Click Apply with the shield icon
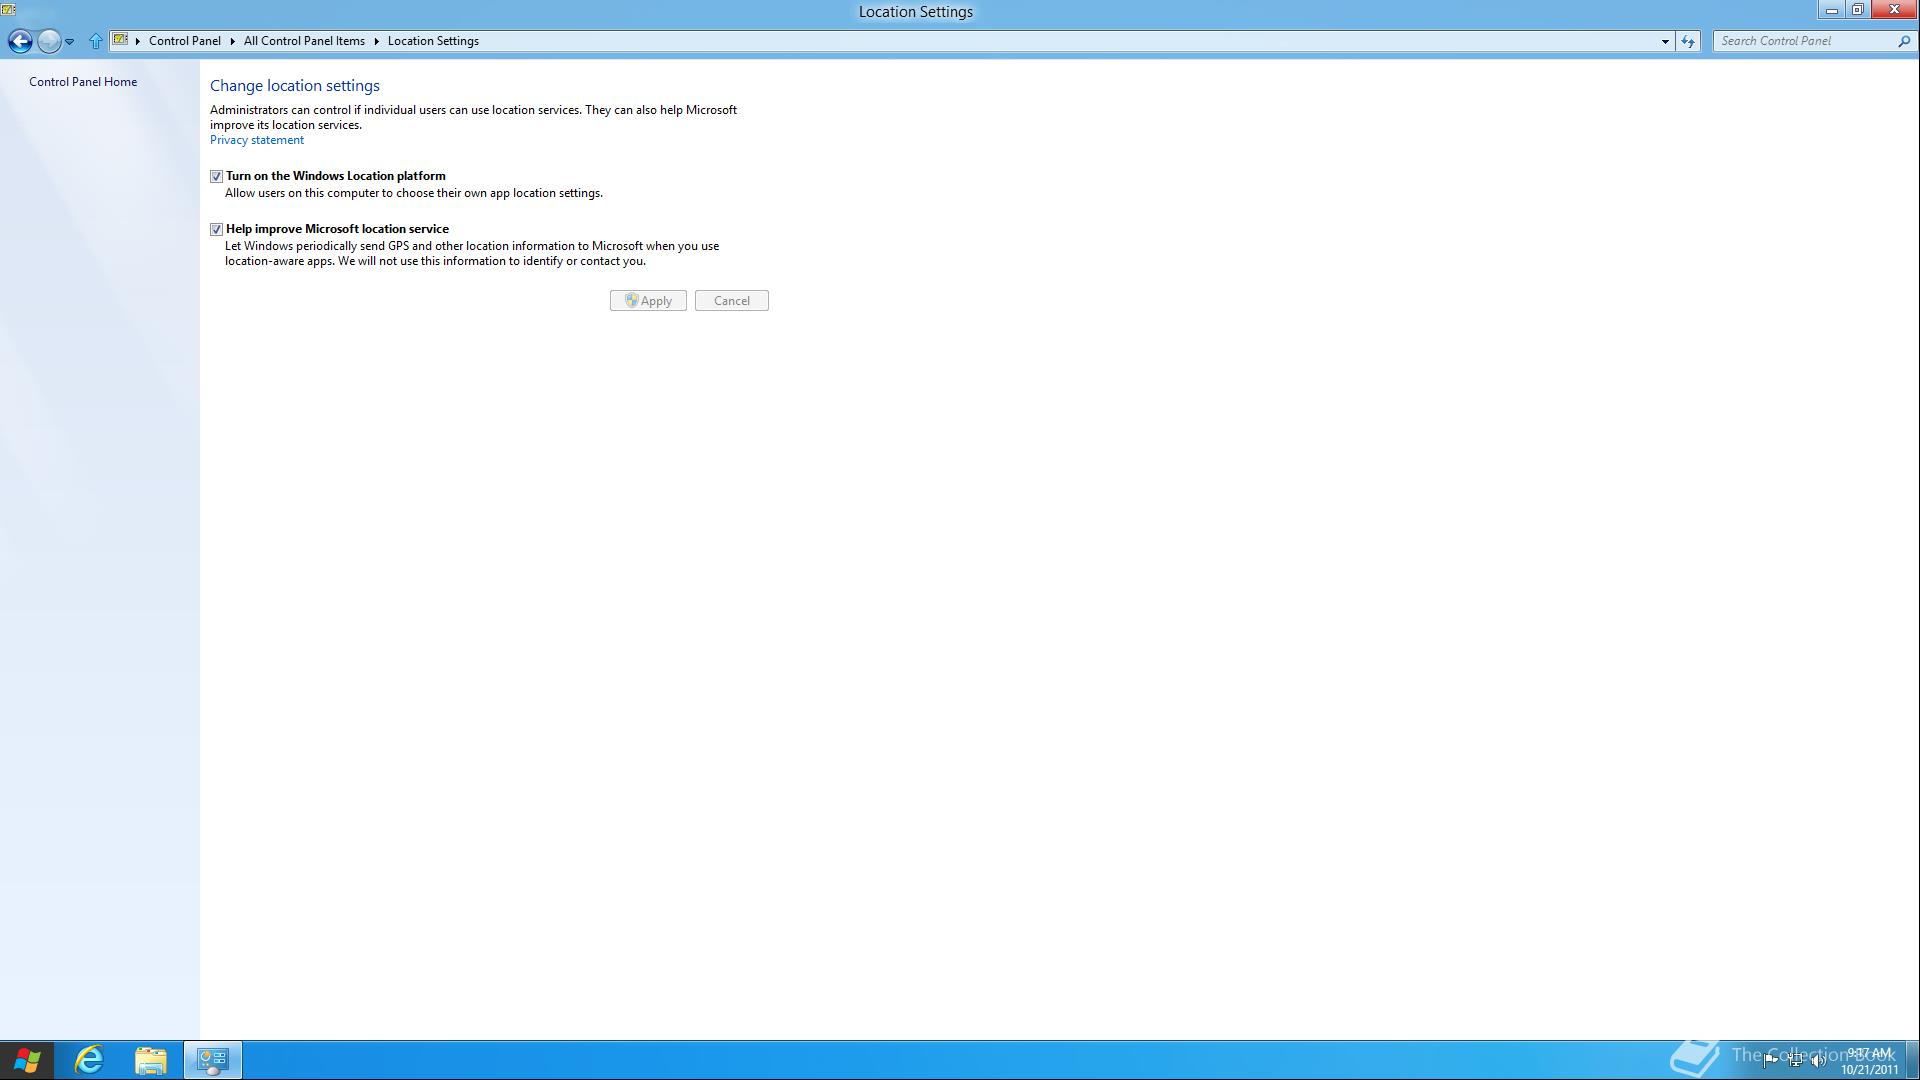 (647, 300)
